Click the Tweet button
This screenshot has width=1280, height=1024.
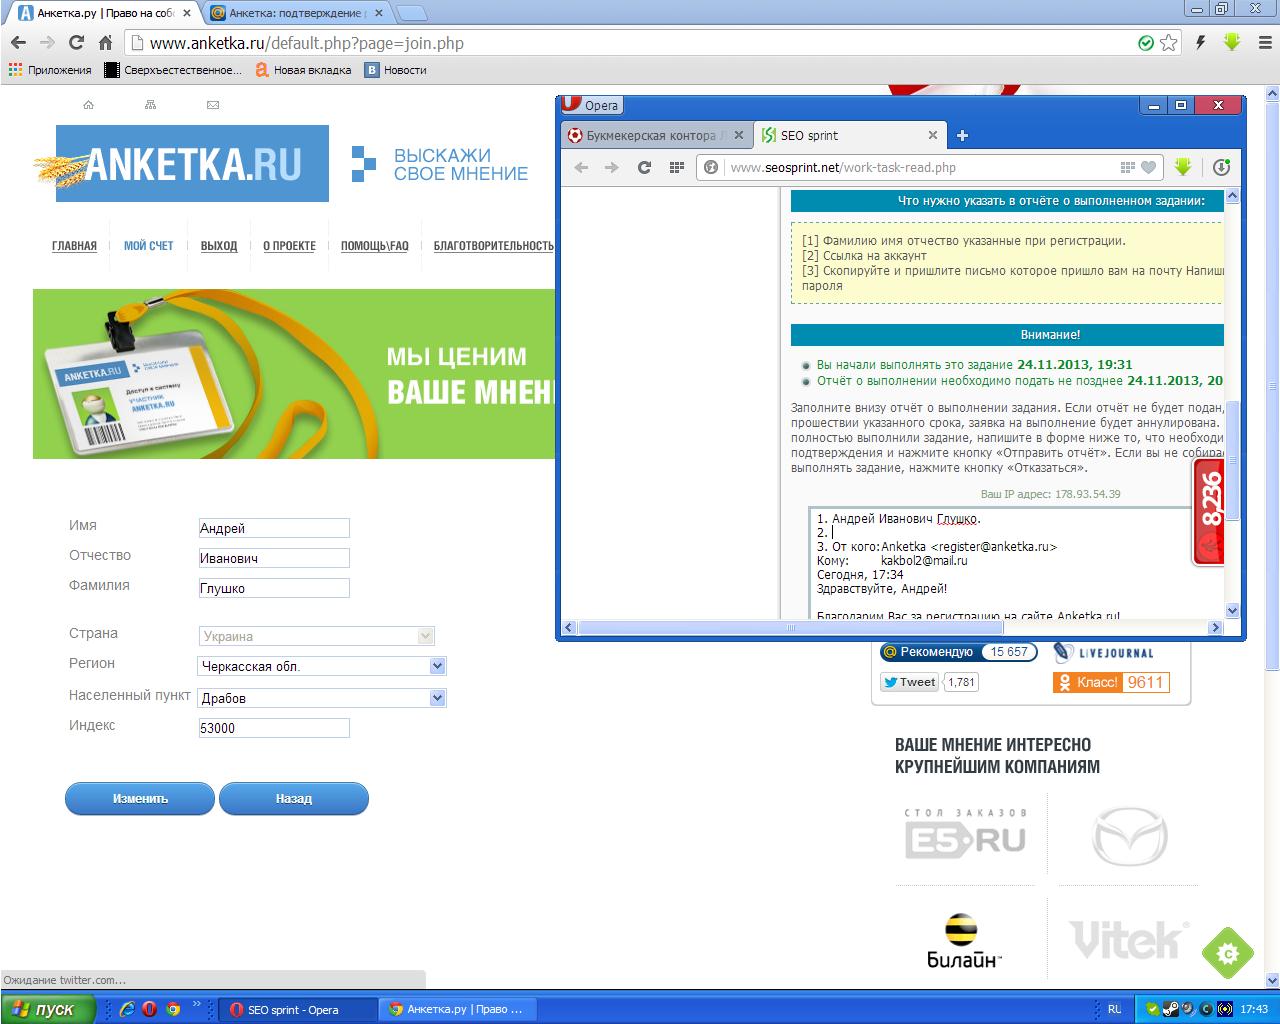(x=909, y=682)
